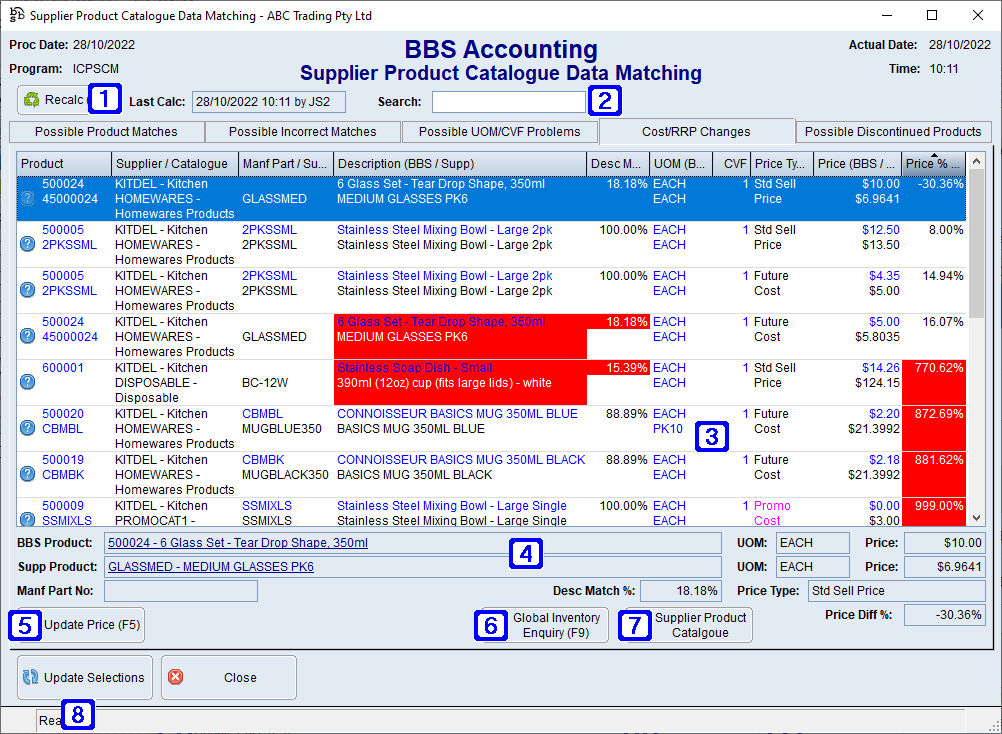Click the red X icon on the Close button

(x=177, y=677)
